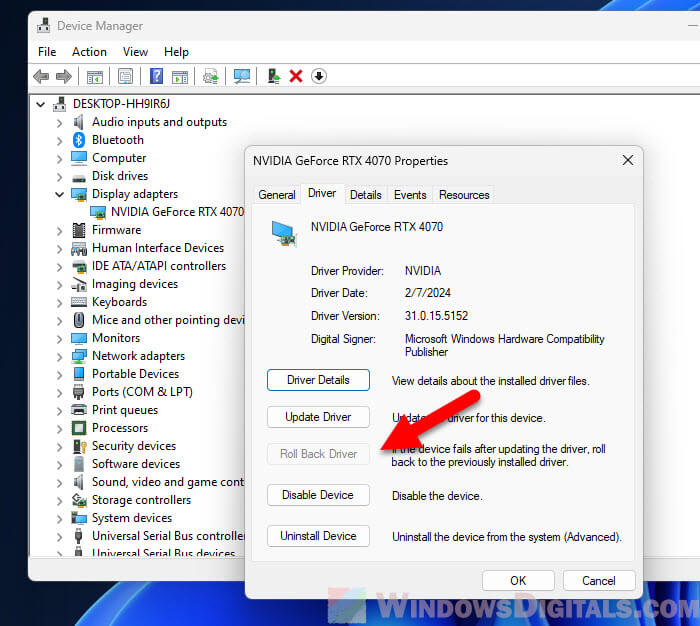Click Enable device toolbar icon
Image resolution: width=700 pixels, height=626 pixels.
tap(273, 76)
